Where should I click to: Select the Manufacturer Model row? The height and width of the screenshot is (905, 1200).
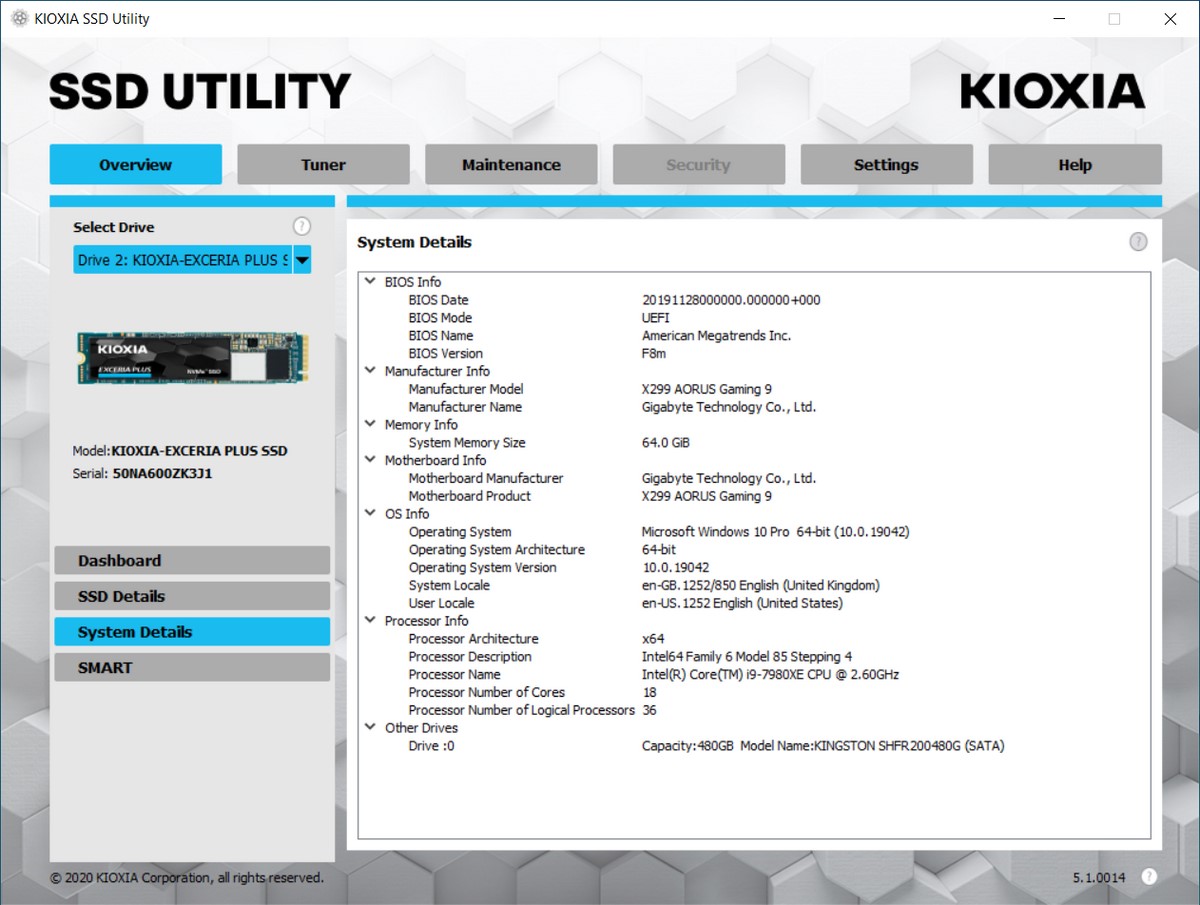(x=754, y=389)
